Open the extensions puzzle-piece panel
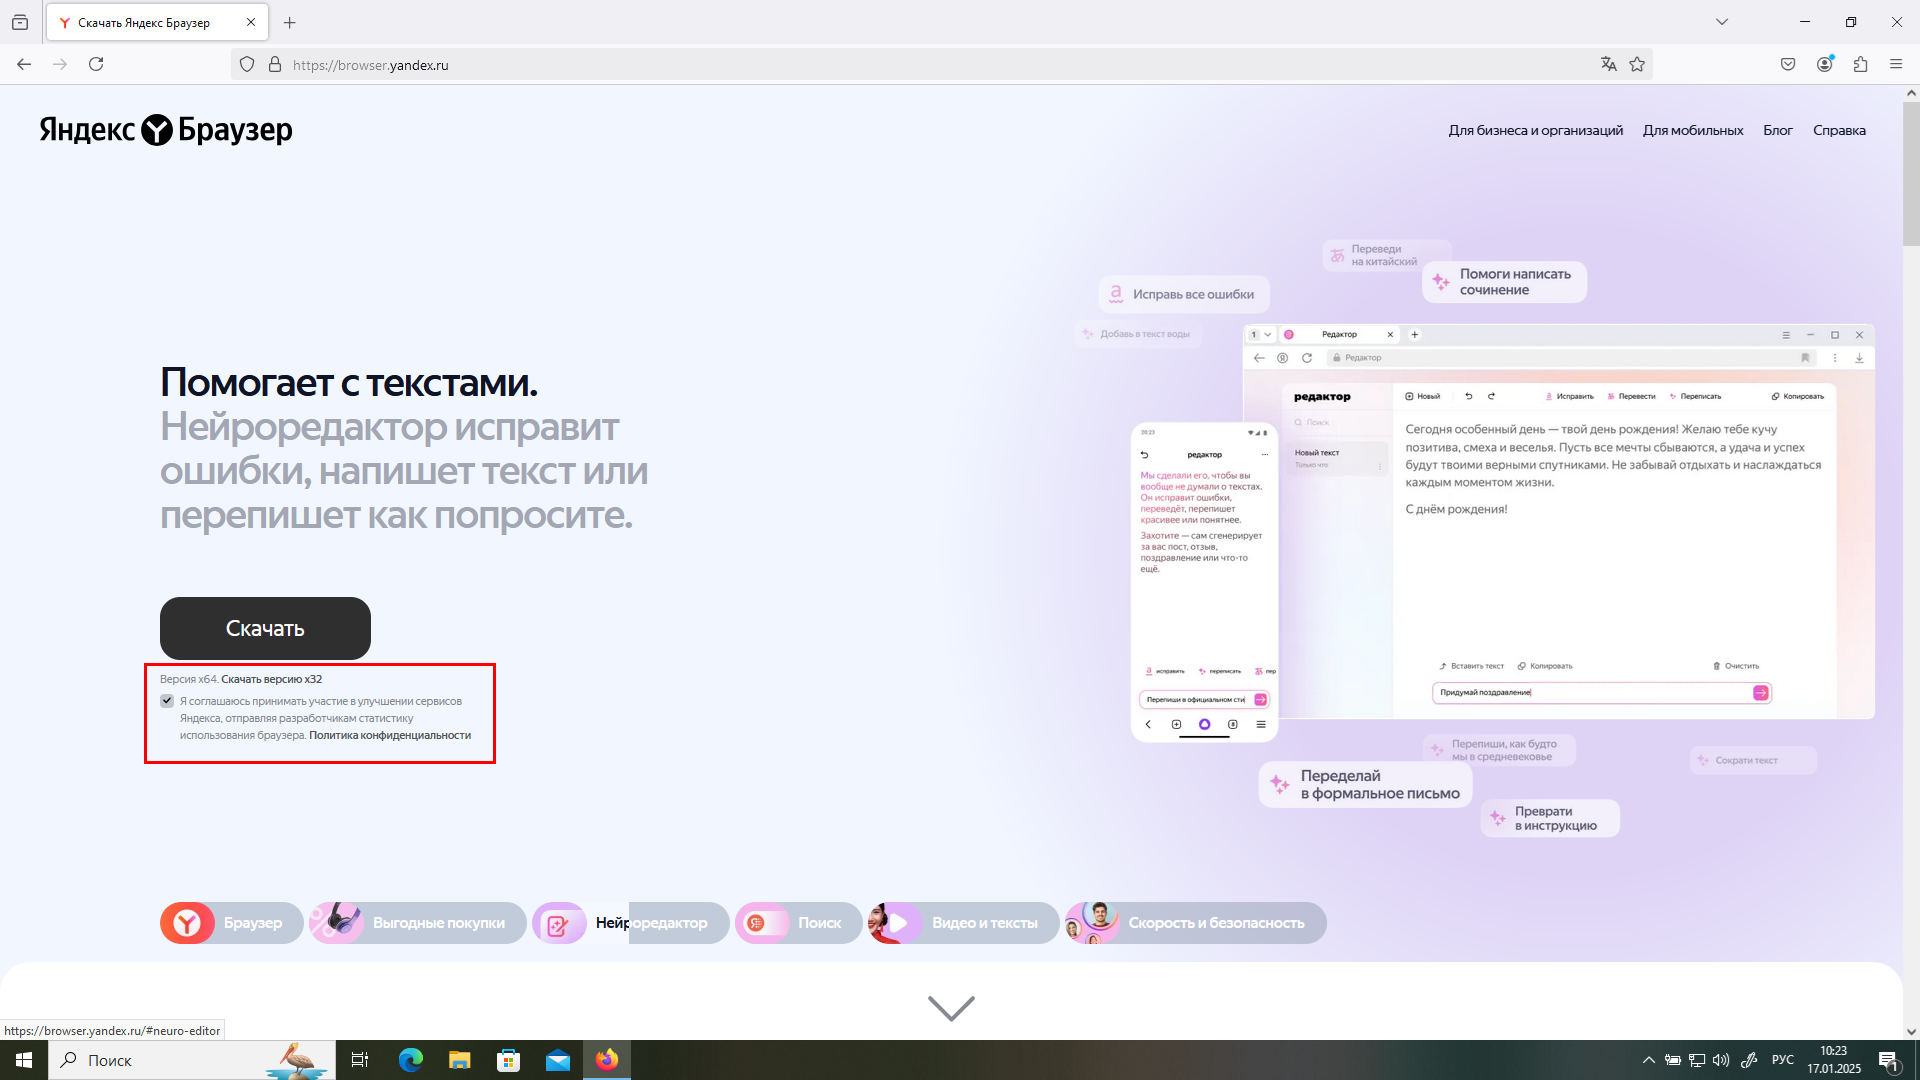 [x=1861, y=63]
